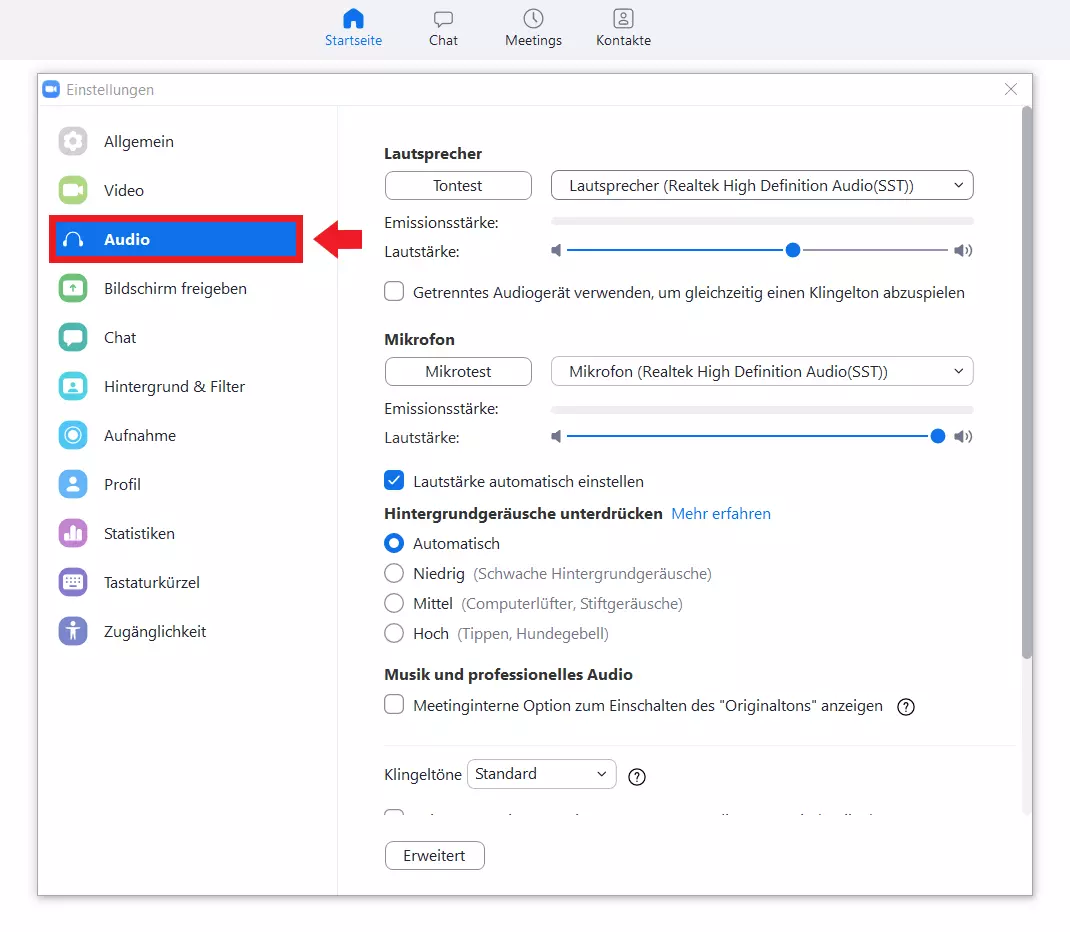Uncheck Lautstärke automatisch einstellen
The height and width of the screenshot is (932, 1070).
pos(394,481)
